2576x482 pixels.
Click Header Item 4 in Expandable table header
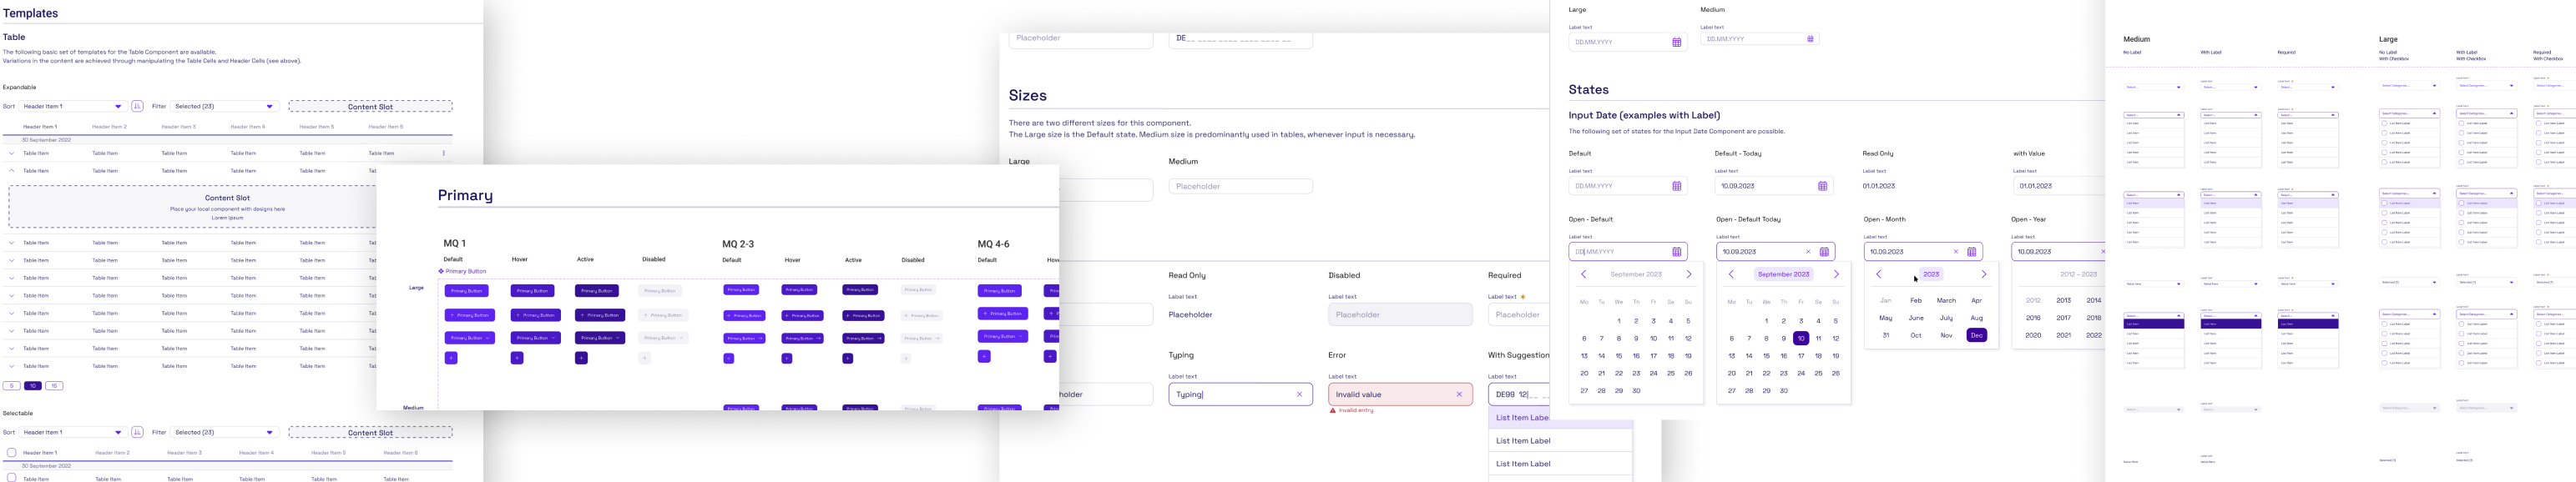pyautogui.click(x=248, y=127)
